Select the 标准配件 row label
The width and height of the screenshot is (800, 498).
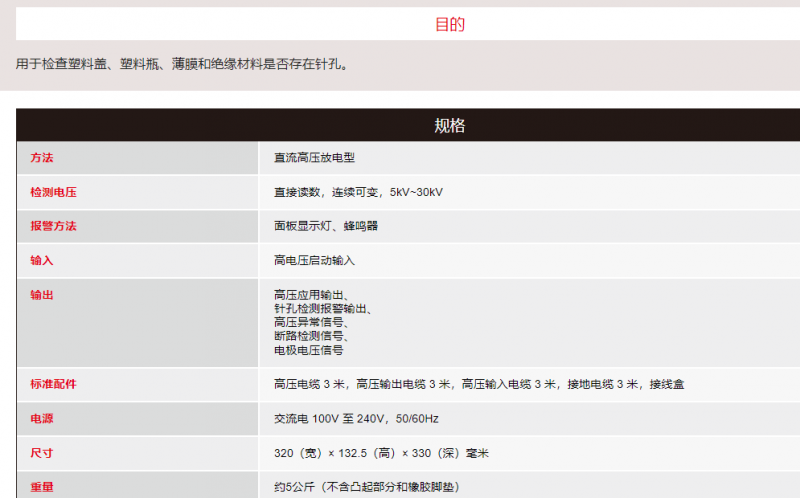point(54,384)
